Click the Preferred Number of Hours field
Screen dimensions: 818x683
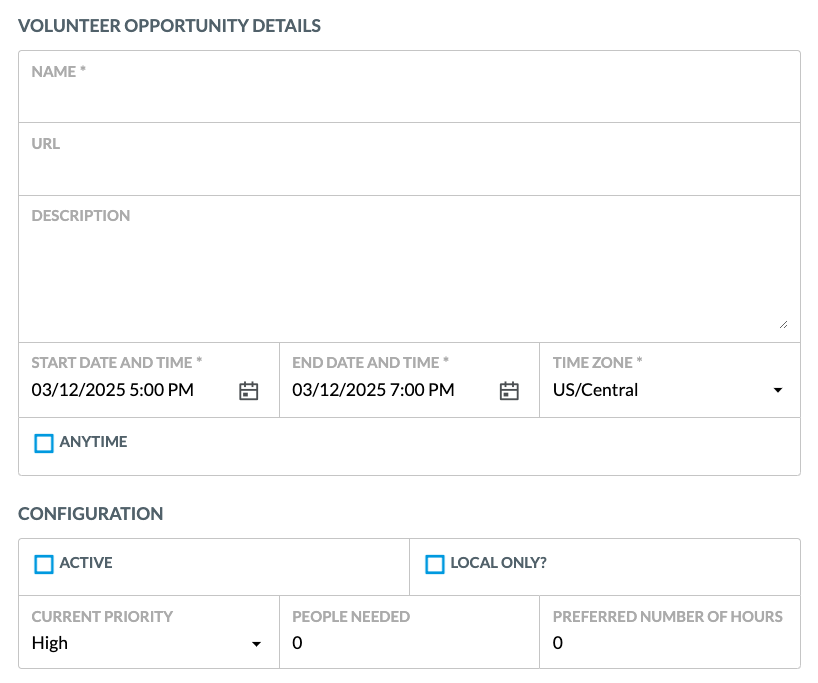[670, 632]
